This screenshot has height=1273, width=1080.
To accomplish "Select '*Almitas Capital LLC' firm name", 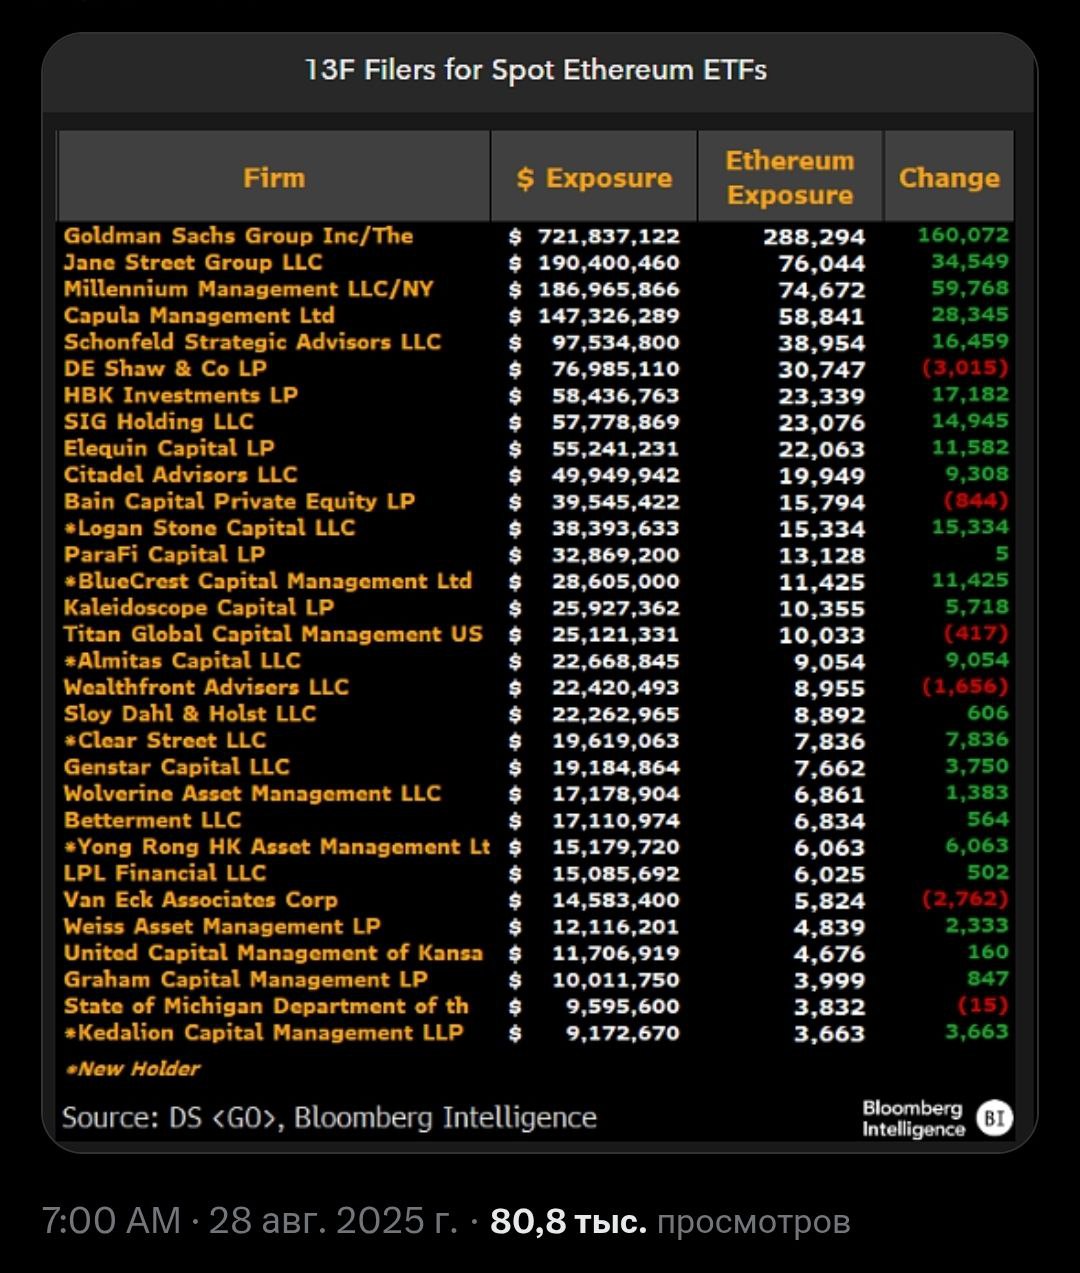I will click(x=182, y=660).
